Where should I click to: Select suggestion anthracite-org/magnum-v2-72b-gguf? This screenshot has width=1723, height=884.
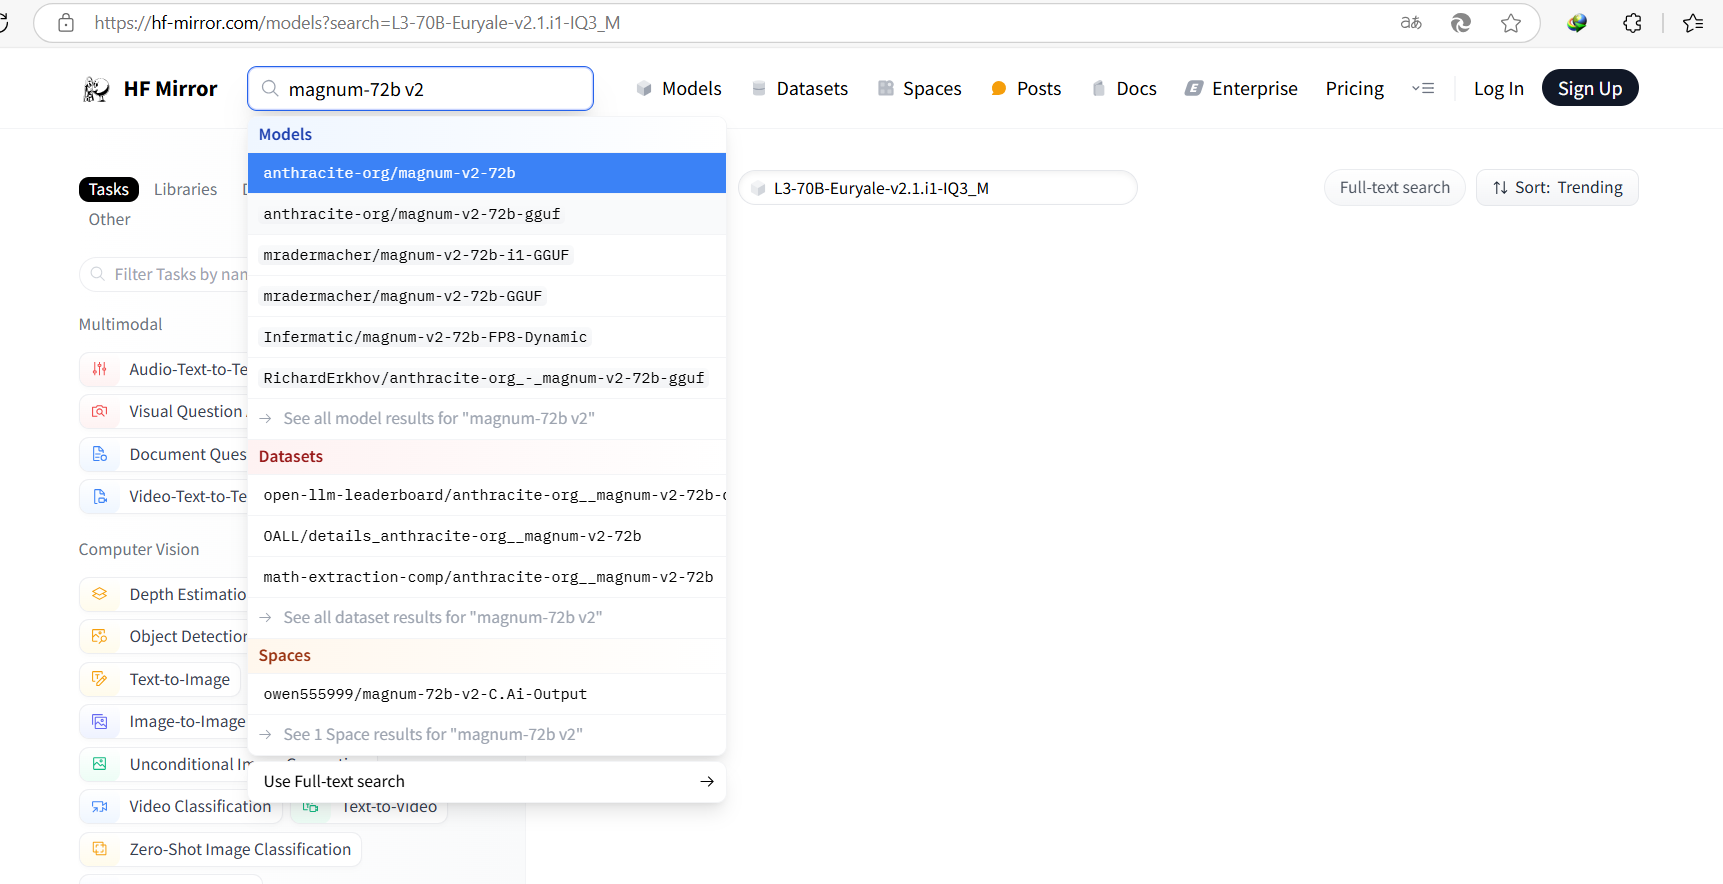487,214
